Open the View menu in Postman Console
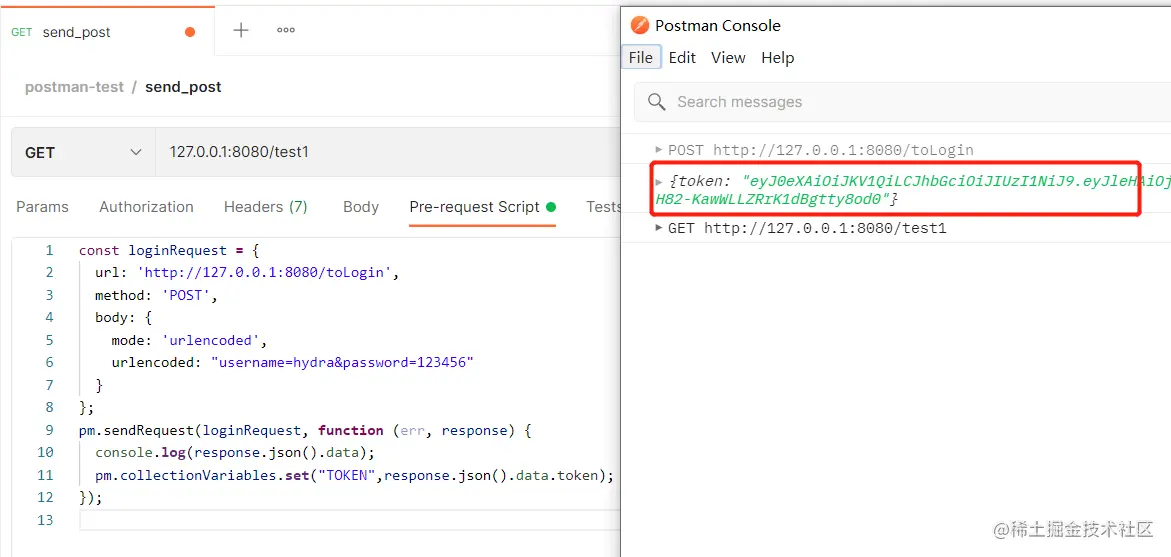 [728, 57]
